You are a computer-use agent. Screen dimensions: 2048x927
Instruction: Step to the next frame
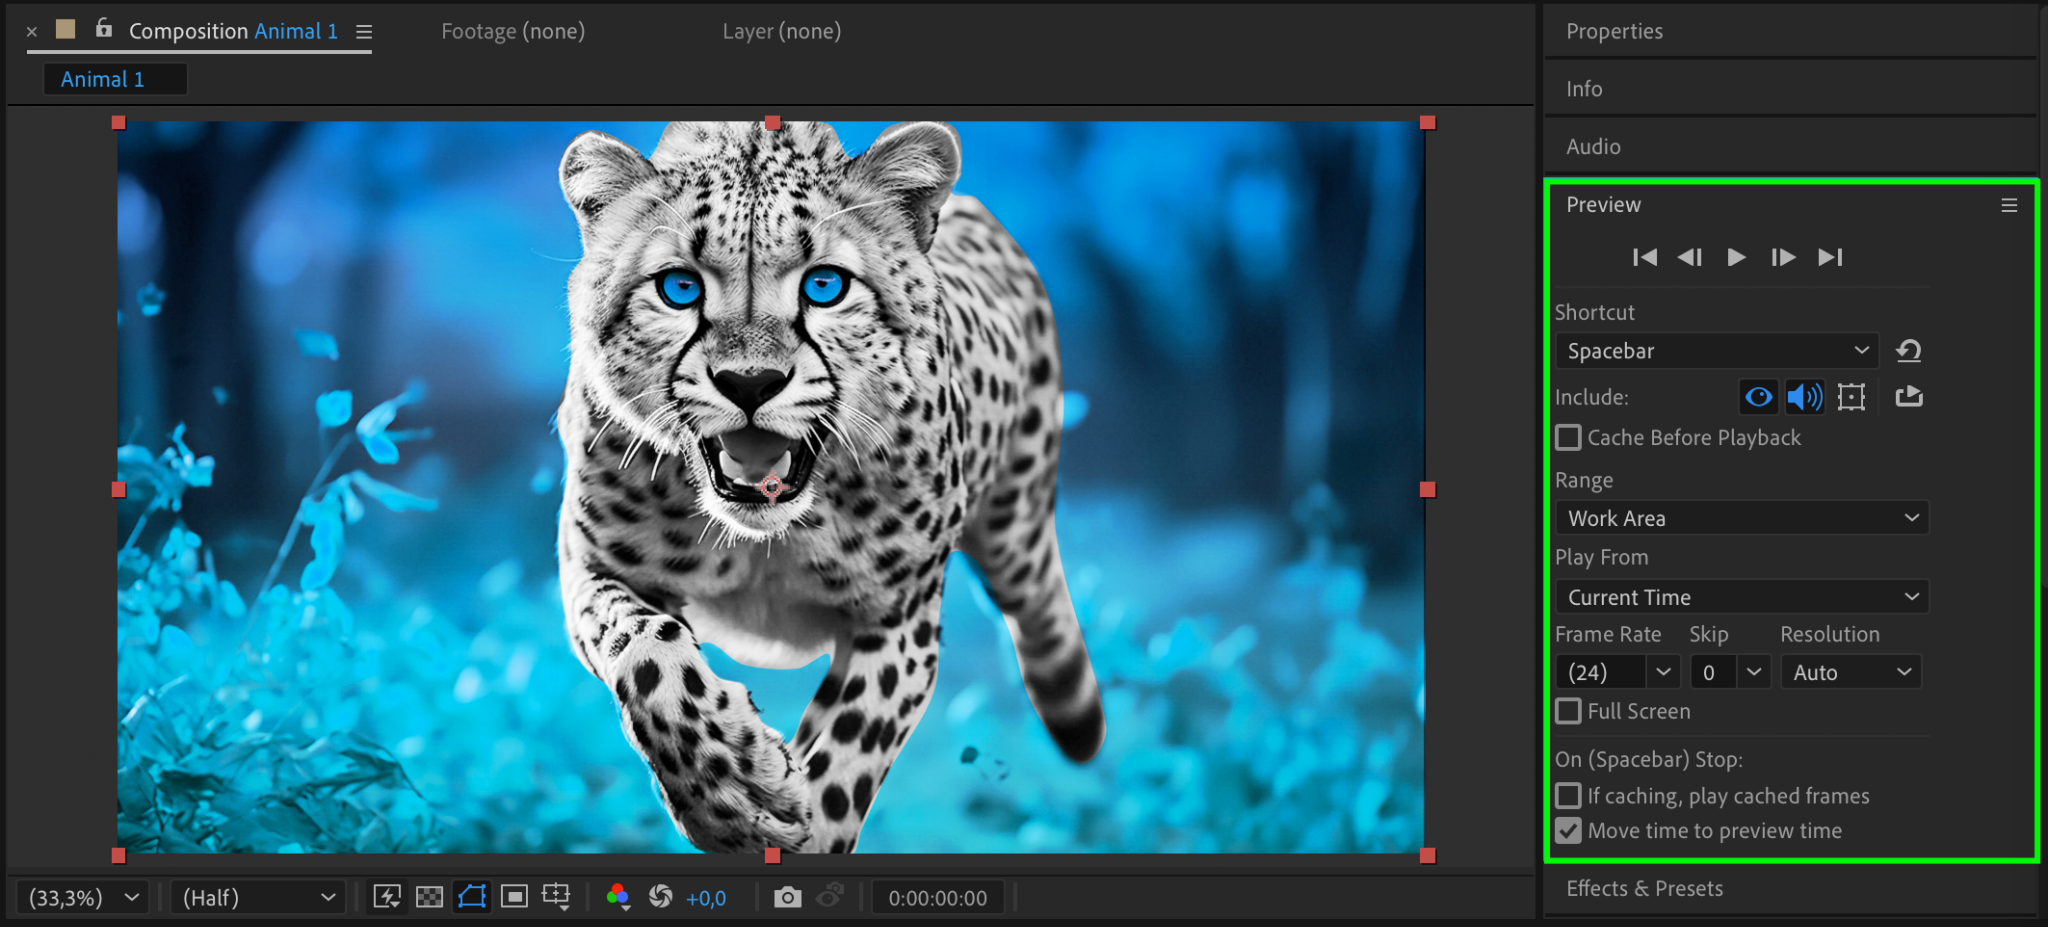point(1783,257)
